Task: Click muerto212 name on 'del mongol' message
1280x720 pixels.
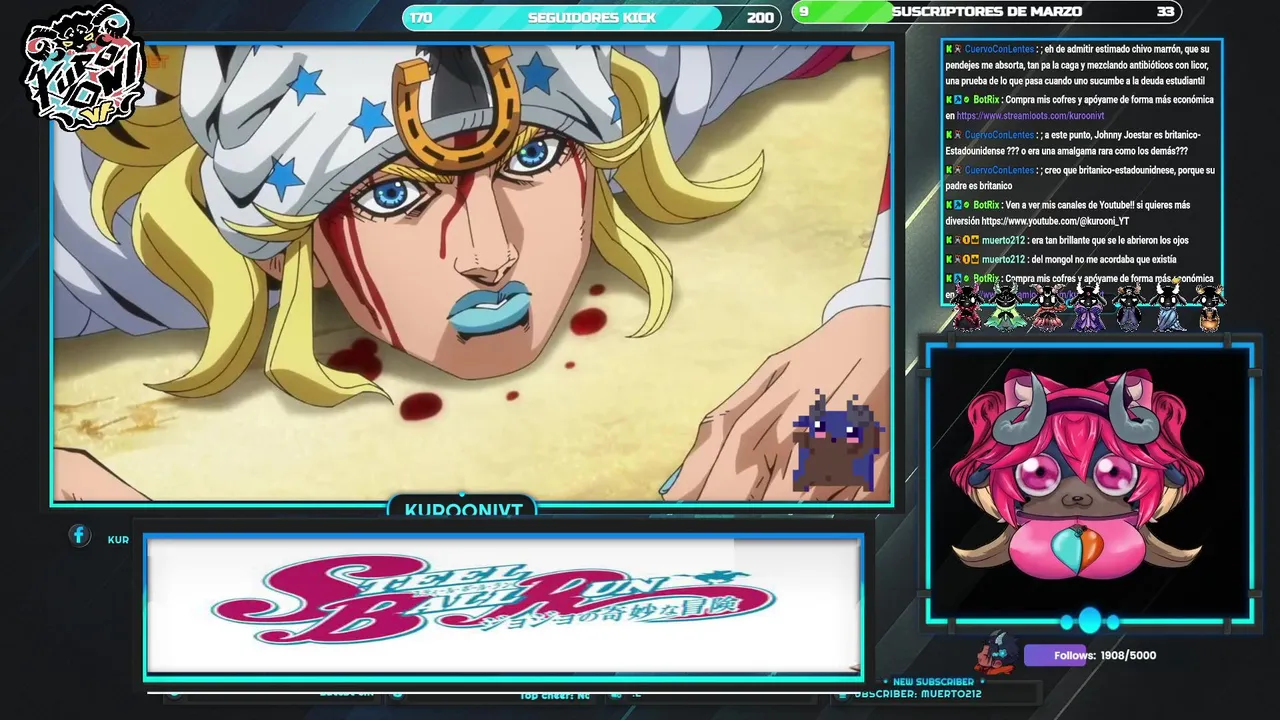Action: 1004,259
